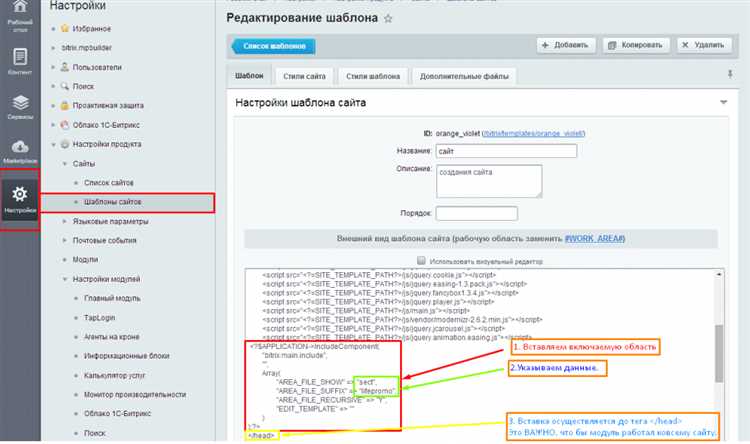This screenshot has height=444, width=750.
Task: Collapse the Настройки шаблона сайта section arrow
Action: 723,102
